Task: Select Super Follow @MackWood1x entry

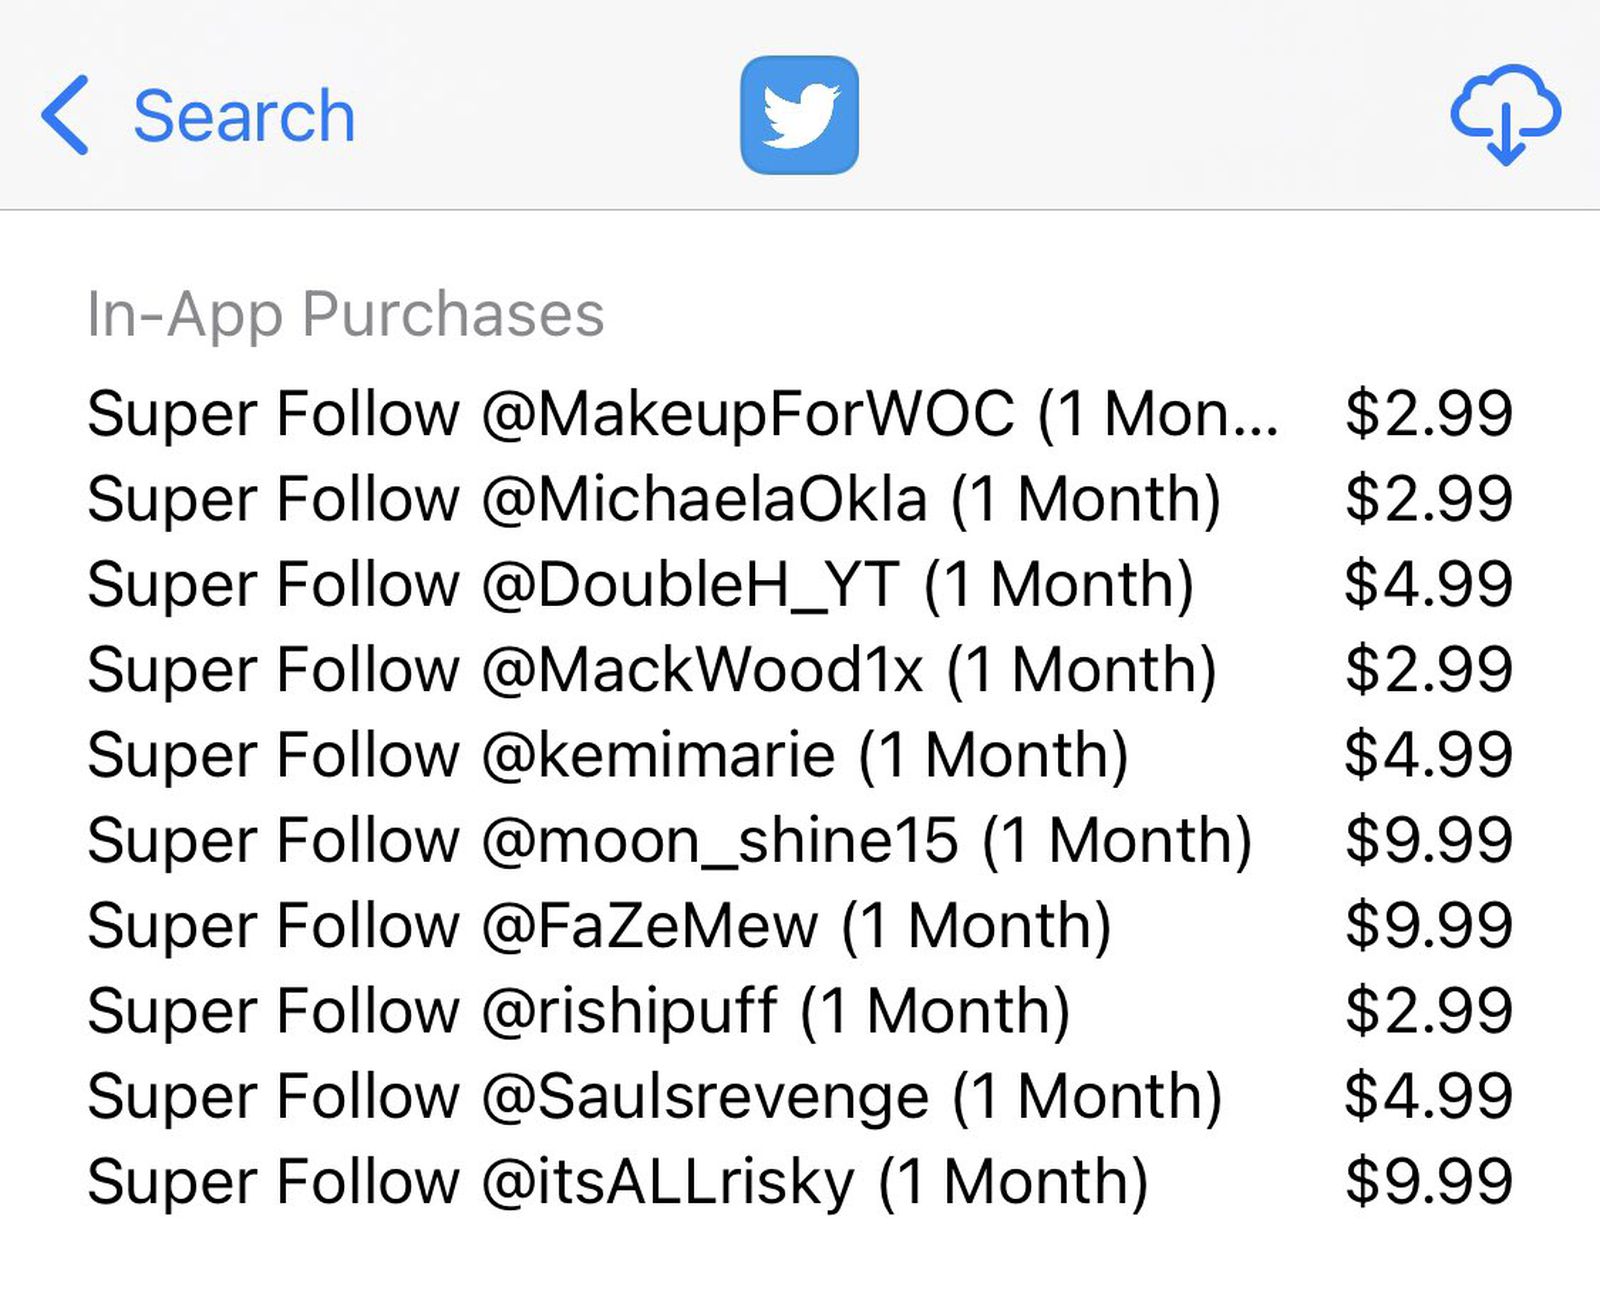Action: [x=651, y=670]
